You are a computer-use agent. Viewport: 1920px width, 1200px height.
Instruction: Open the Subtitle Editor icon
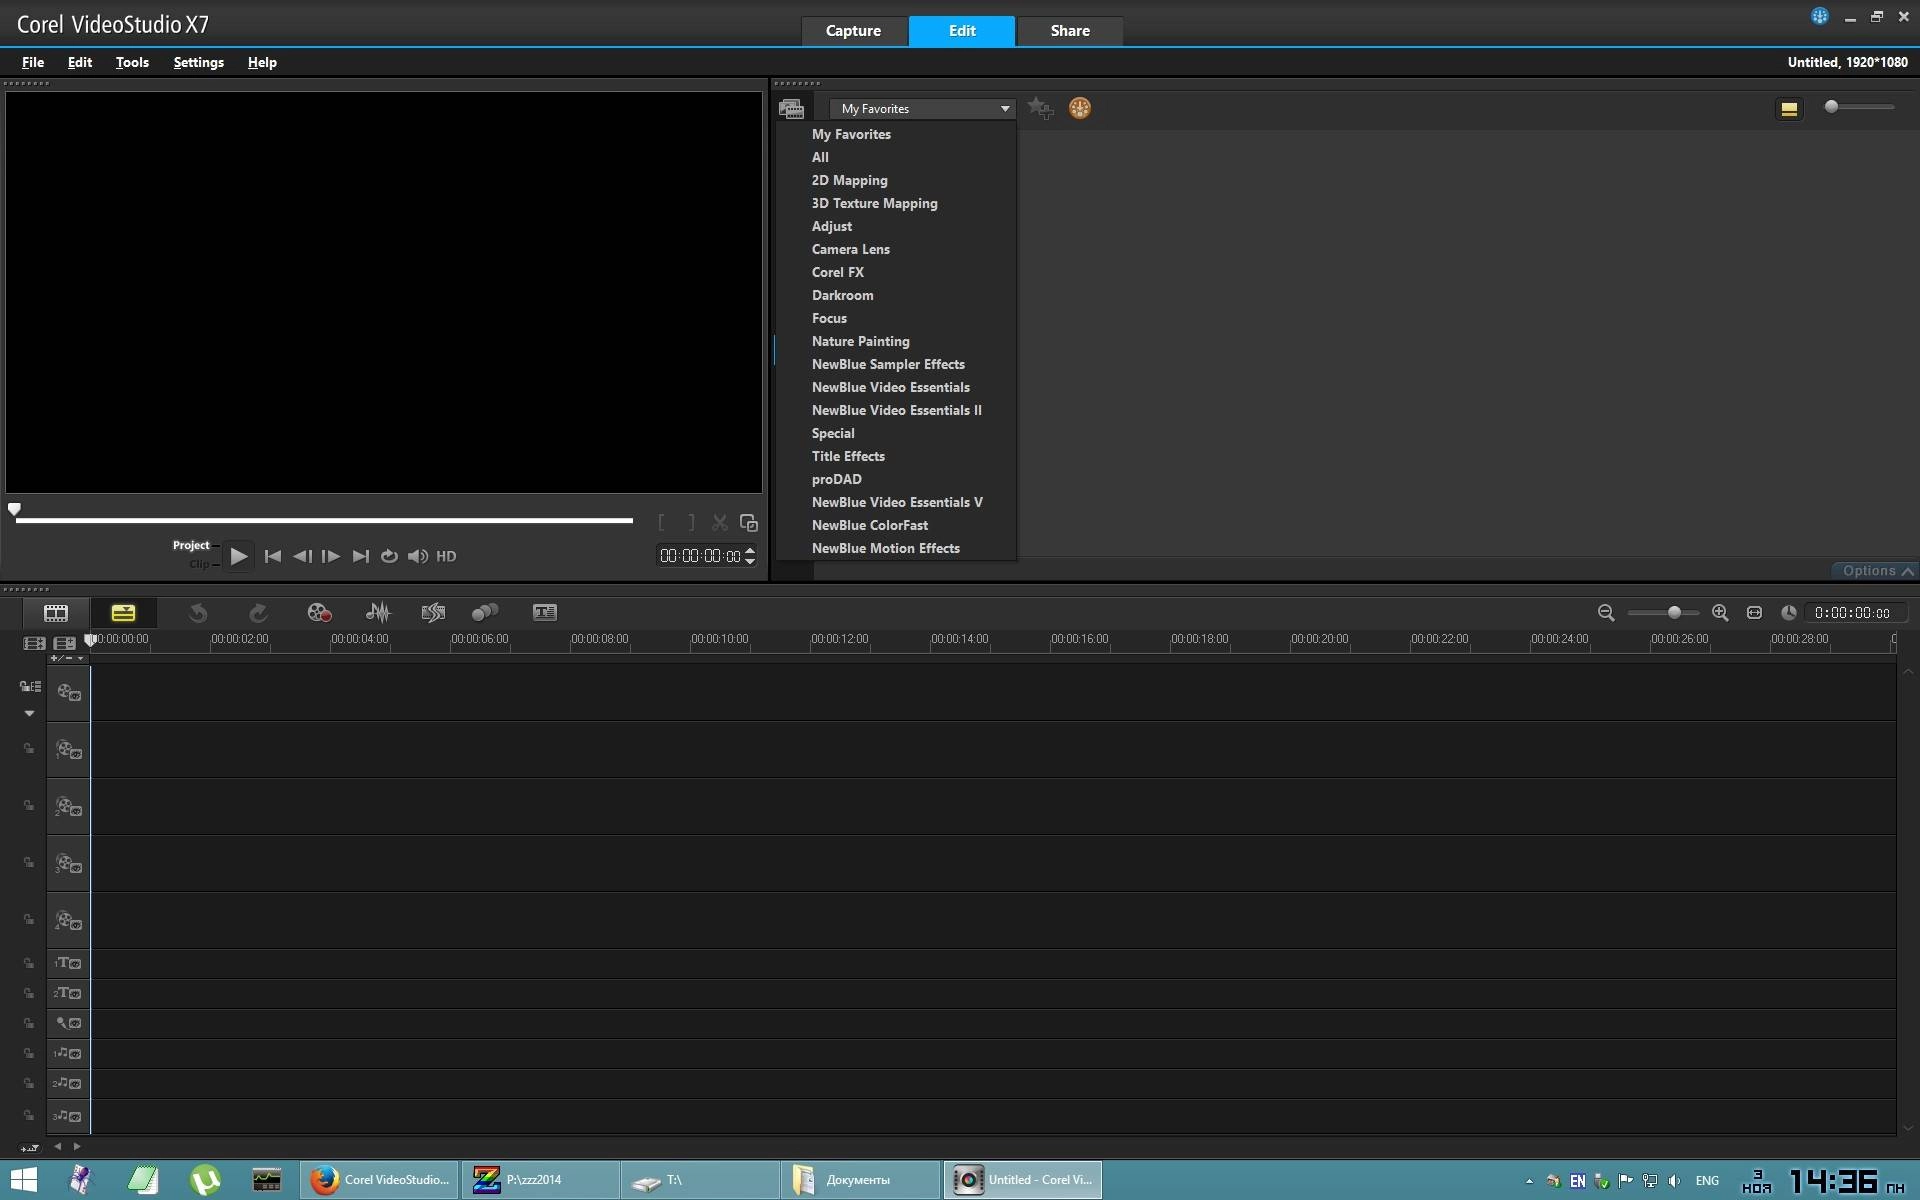545,612
